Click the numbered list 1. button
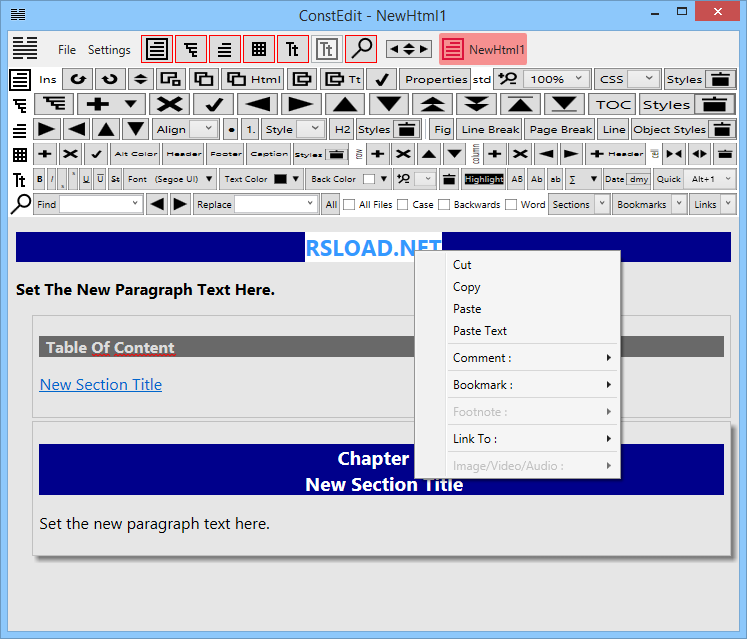747x639 pixels. 251,129
